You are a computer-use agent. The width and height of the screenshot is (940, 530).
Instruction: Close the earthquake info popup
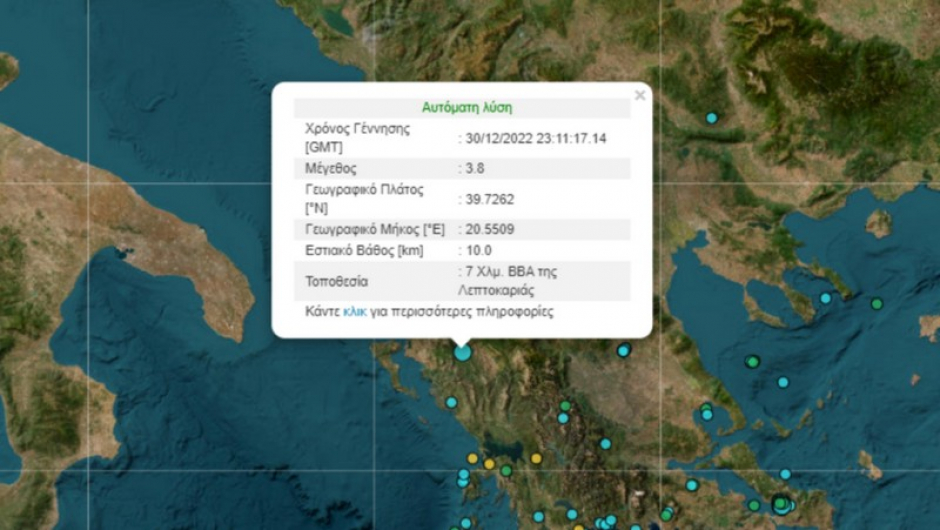(x=640, y=95)
